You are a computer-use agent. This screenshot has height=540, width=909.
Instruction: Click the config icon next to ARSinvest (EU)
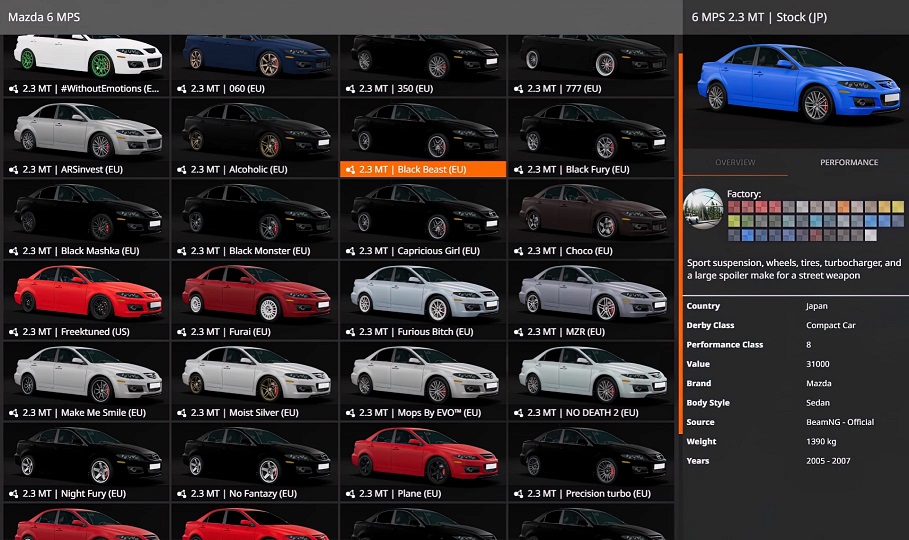13,170
